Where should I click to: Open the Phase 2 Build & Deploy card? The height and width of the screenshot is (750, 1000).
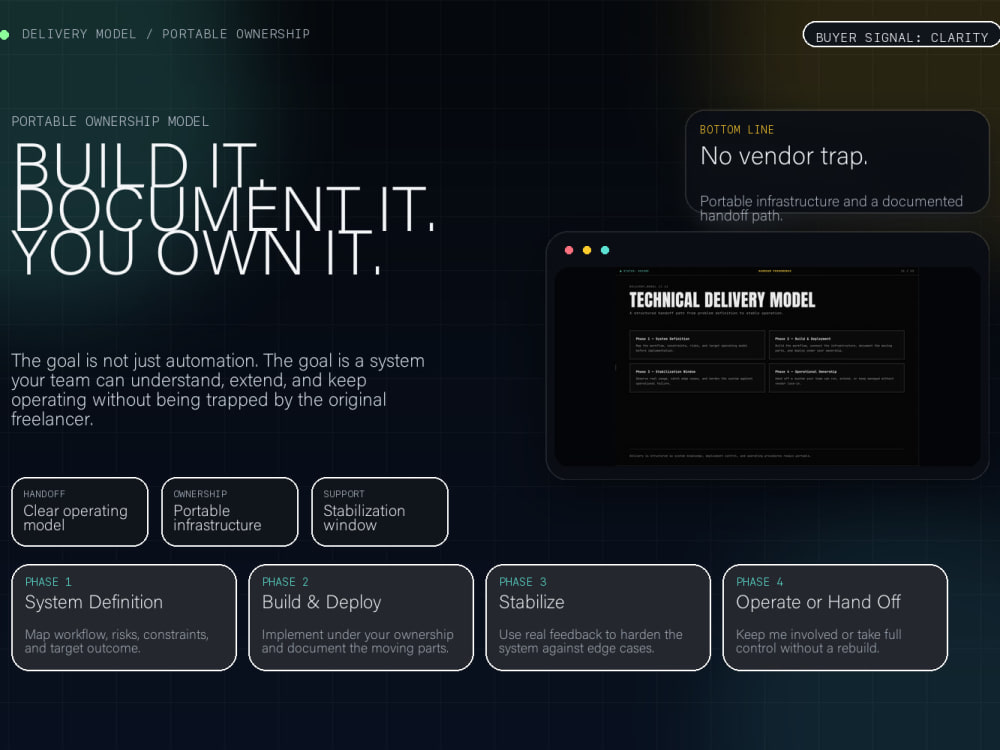[x=361, y=617]
